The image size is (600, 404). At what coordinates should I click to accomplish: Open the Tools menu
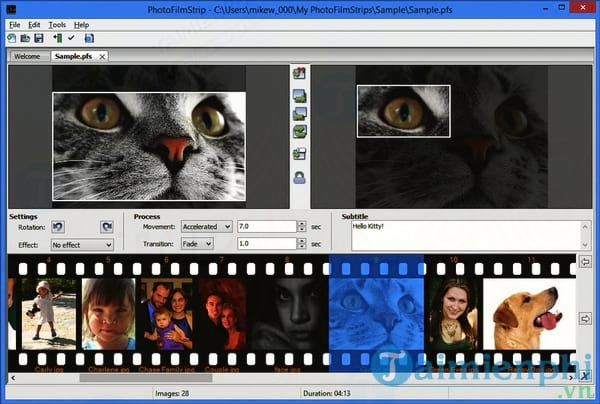coord(57,25)
